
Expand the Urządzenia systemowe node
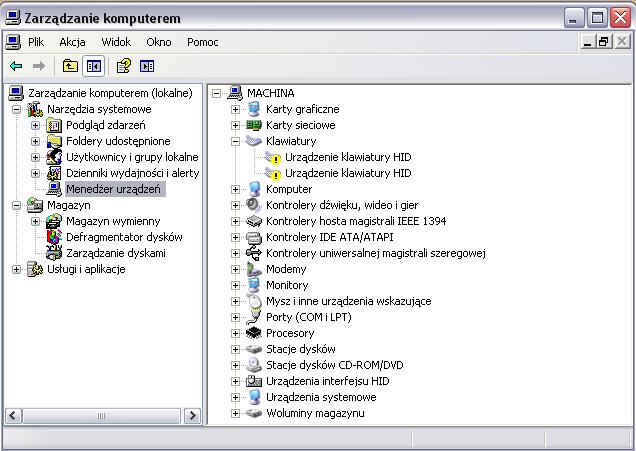pyautogui.click(x=235, y=397)
